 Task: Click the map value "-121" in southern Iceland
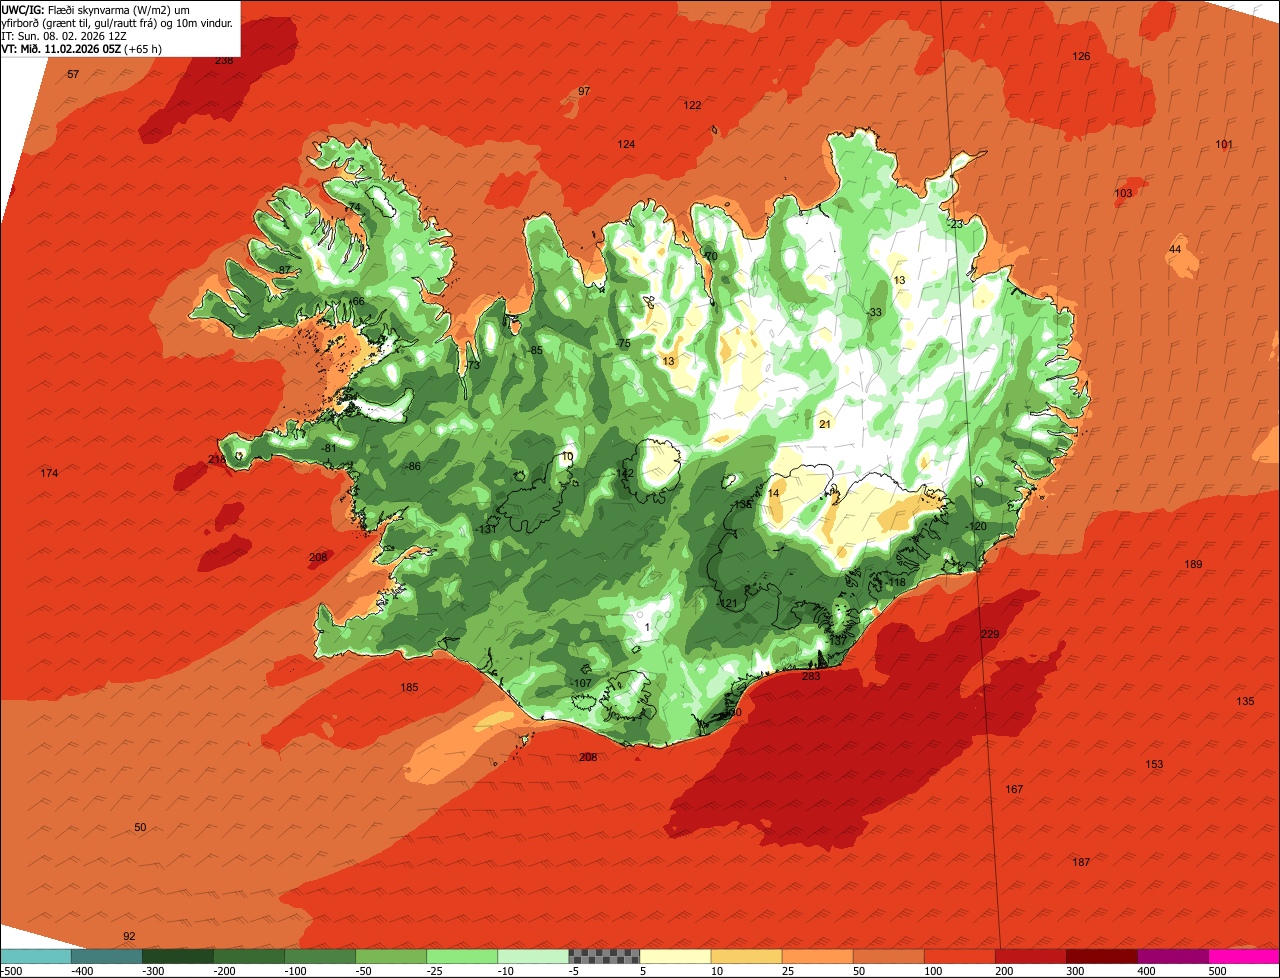pos(727,604)
